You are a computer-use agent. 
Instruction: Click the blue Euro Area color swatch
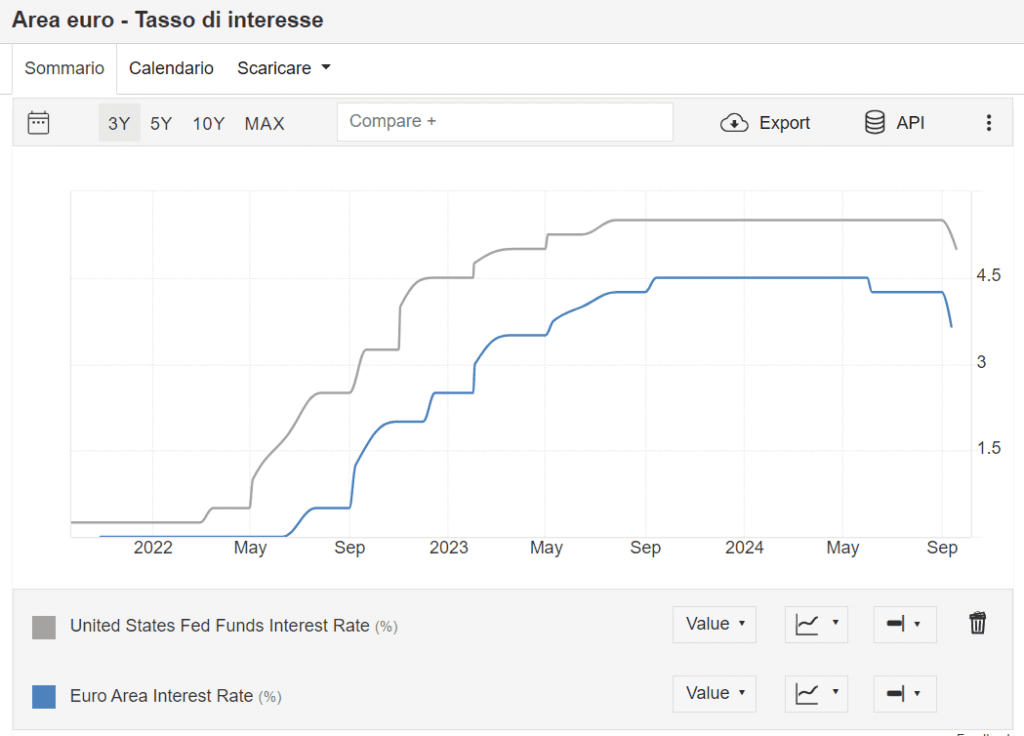click(44, 696)
